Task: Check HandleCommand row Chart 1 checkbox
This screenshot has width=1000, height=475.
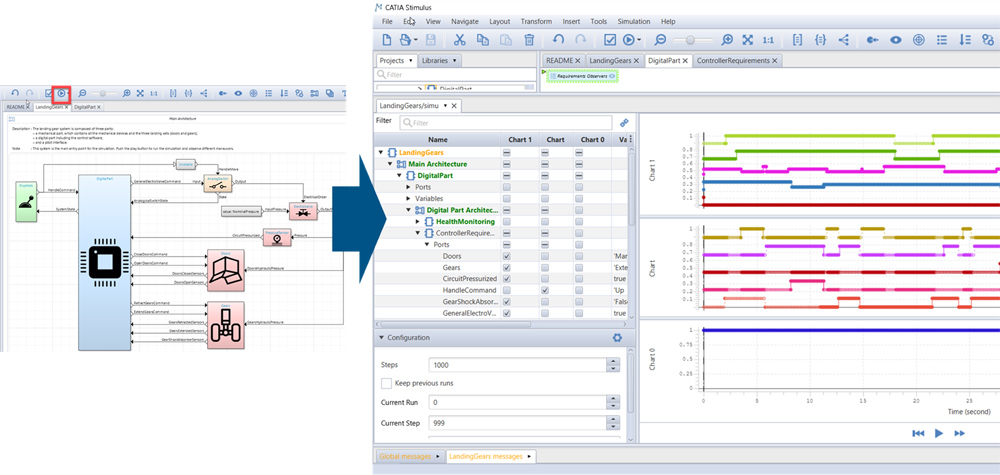Action: click(506, 290)
